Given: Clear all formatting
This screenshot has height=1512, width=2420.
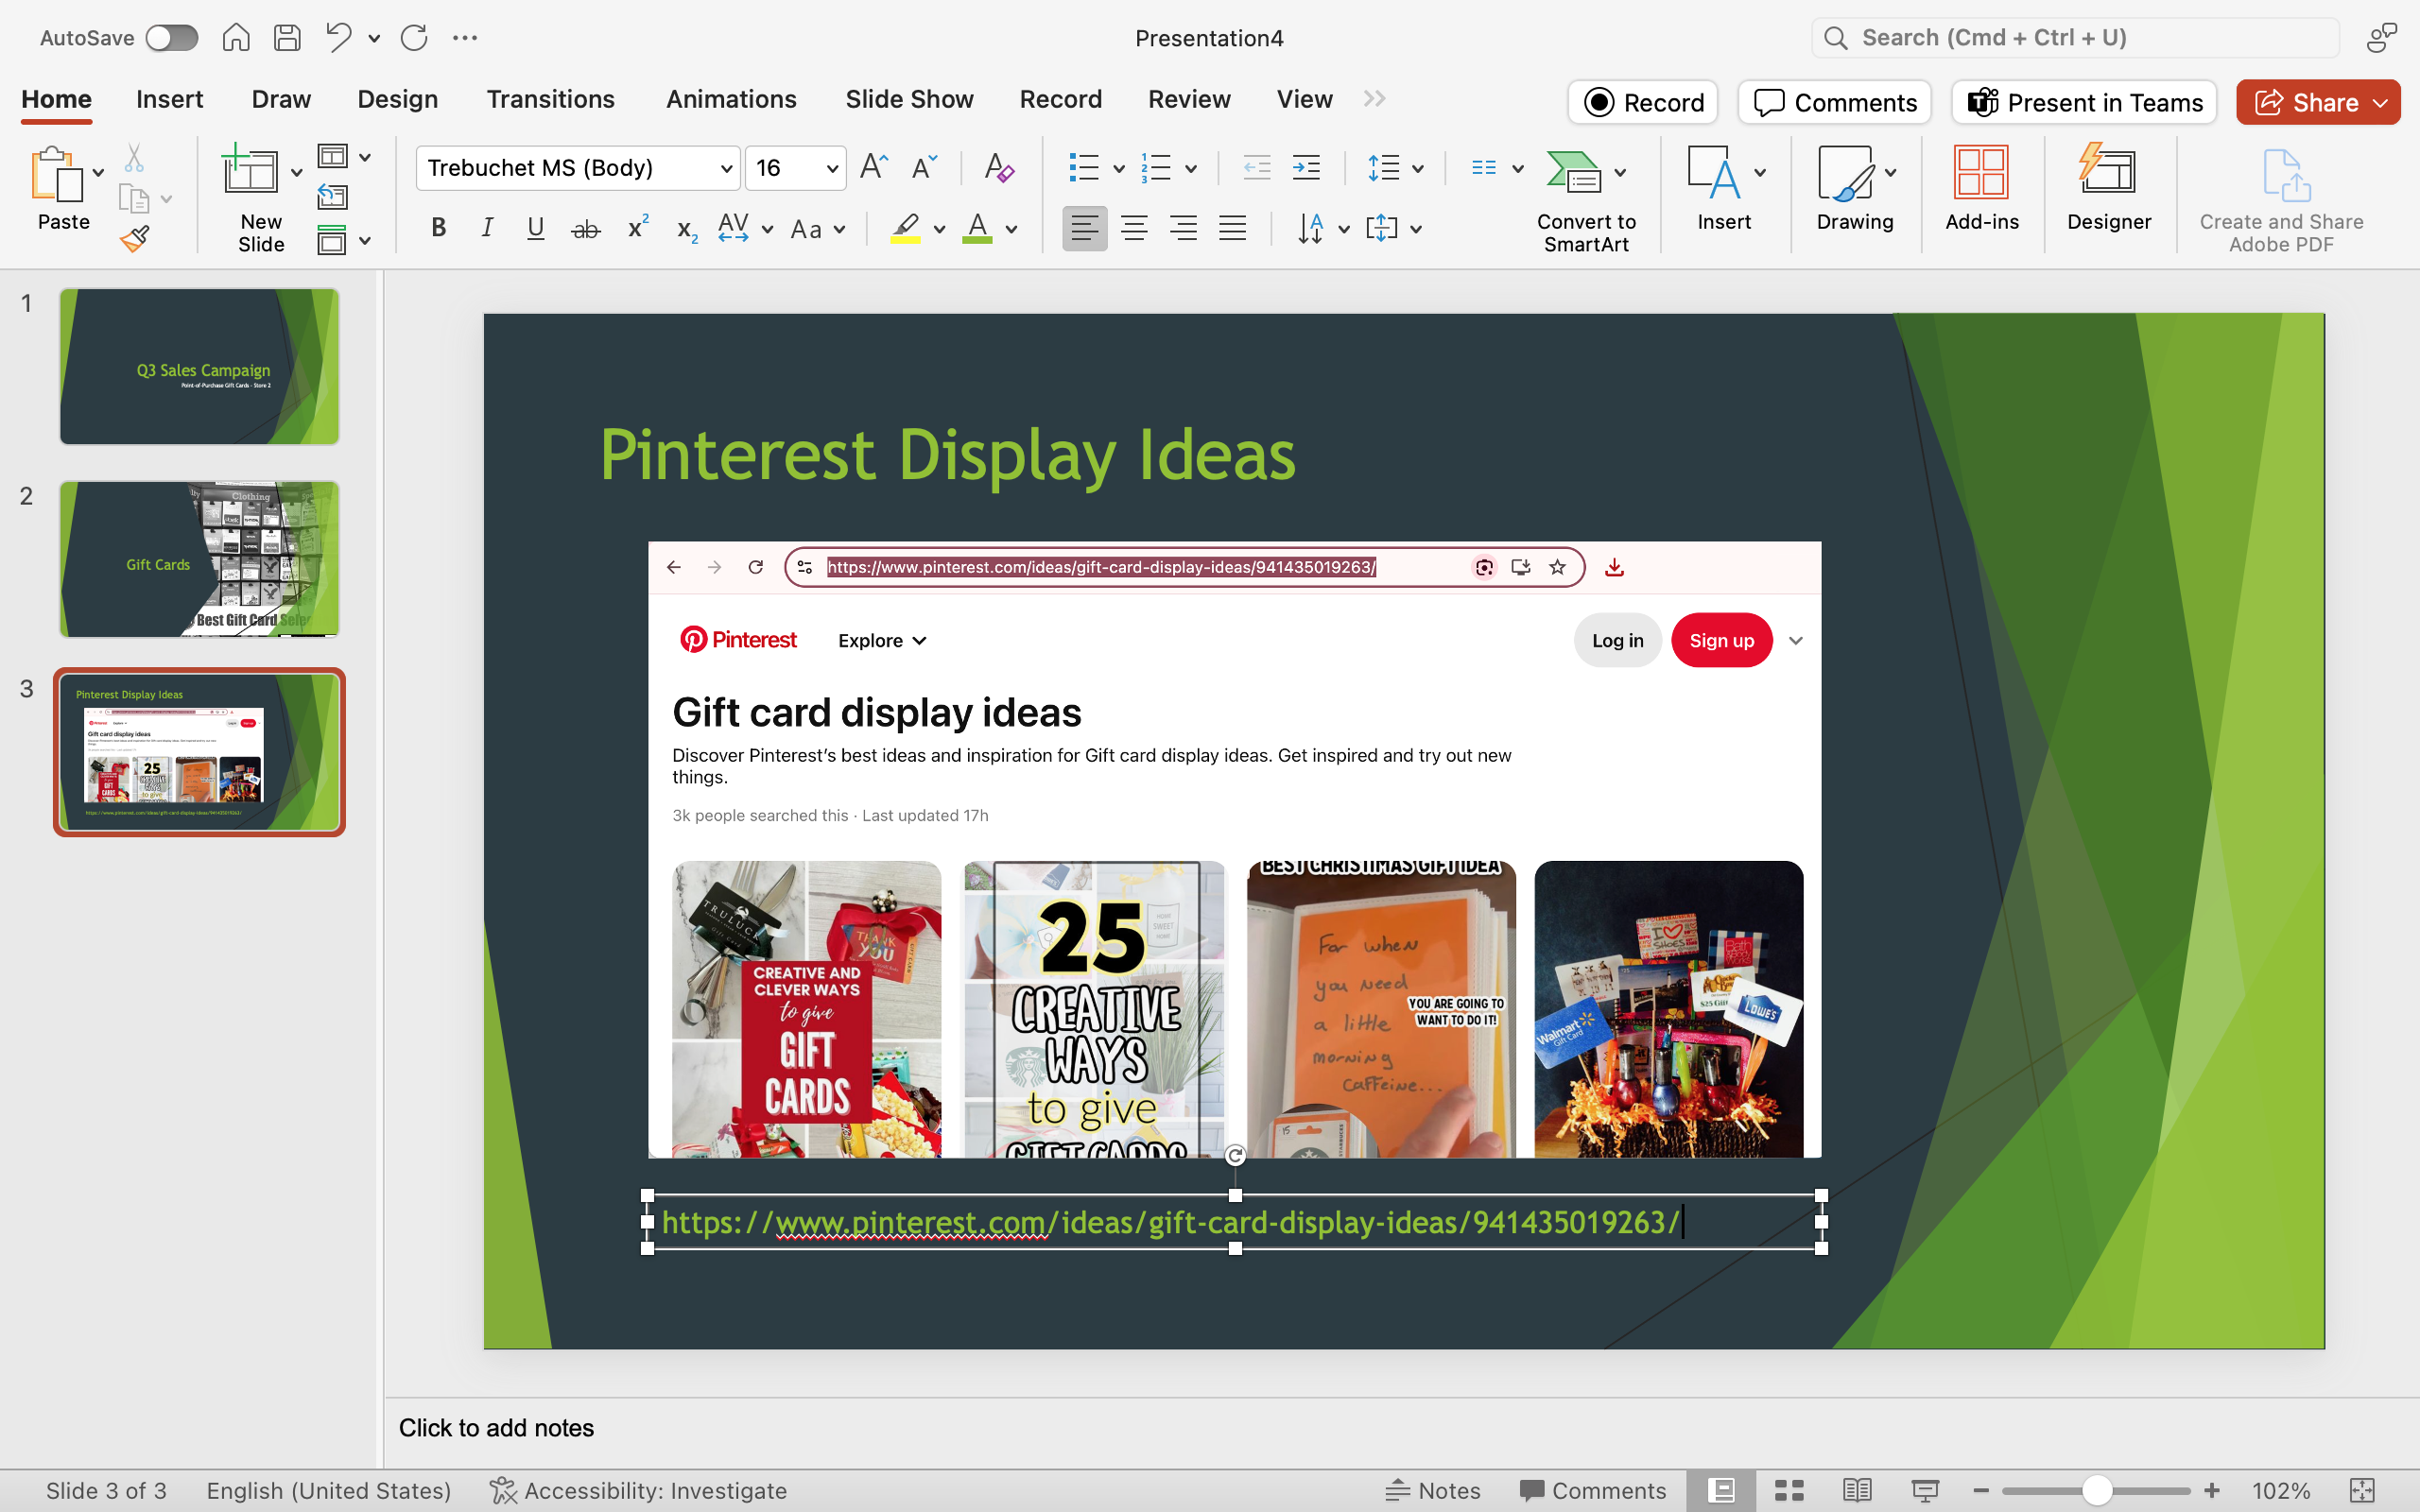Looking at the screenshot, I should (x=999, y=167).
